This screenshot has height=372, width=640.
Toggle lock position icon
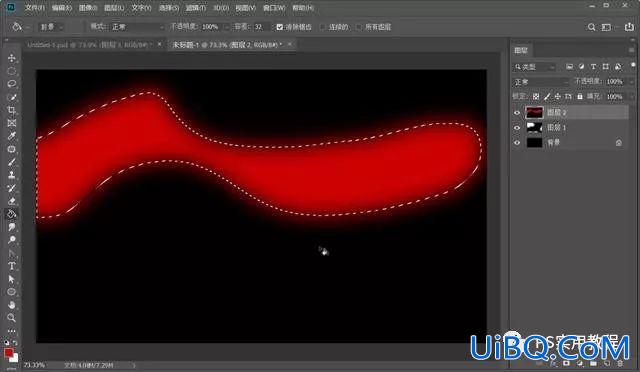click(558, 97)
